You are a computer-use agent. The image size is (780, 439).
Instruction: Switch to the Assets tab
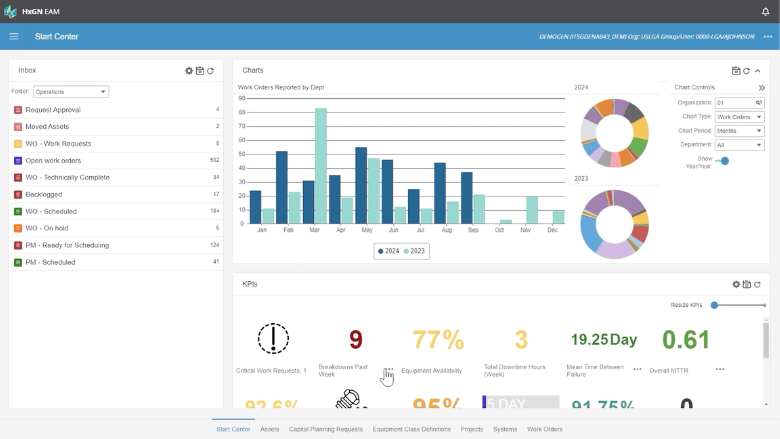point(270,429)
